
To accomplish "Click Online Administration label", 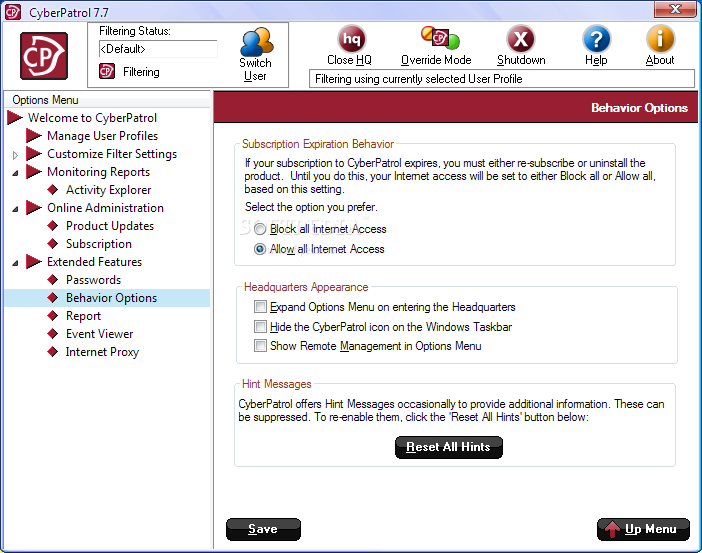I will 105,208.
